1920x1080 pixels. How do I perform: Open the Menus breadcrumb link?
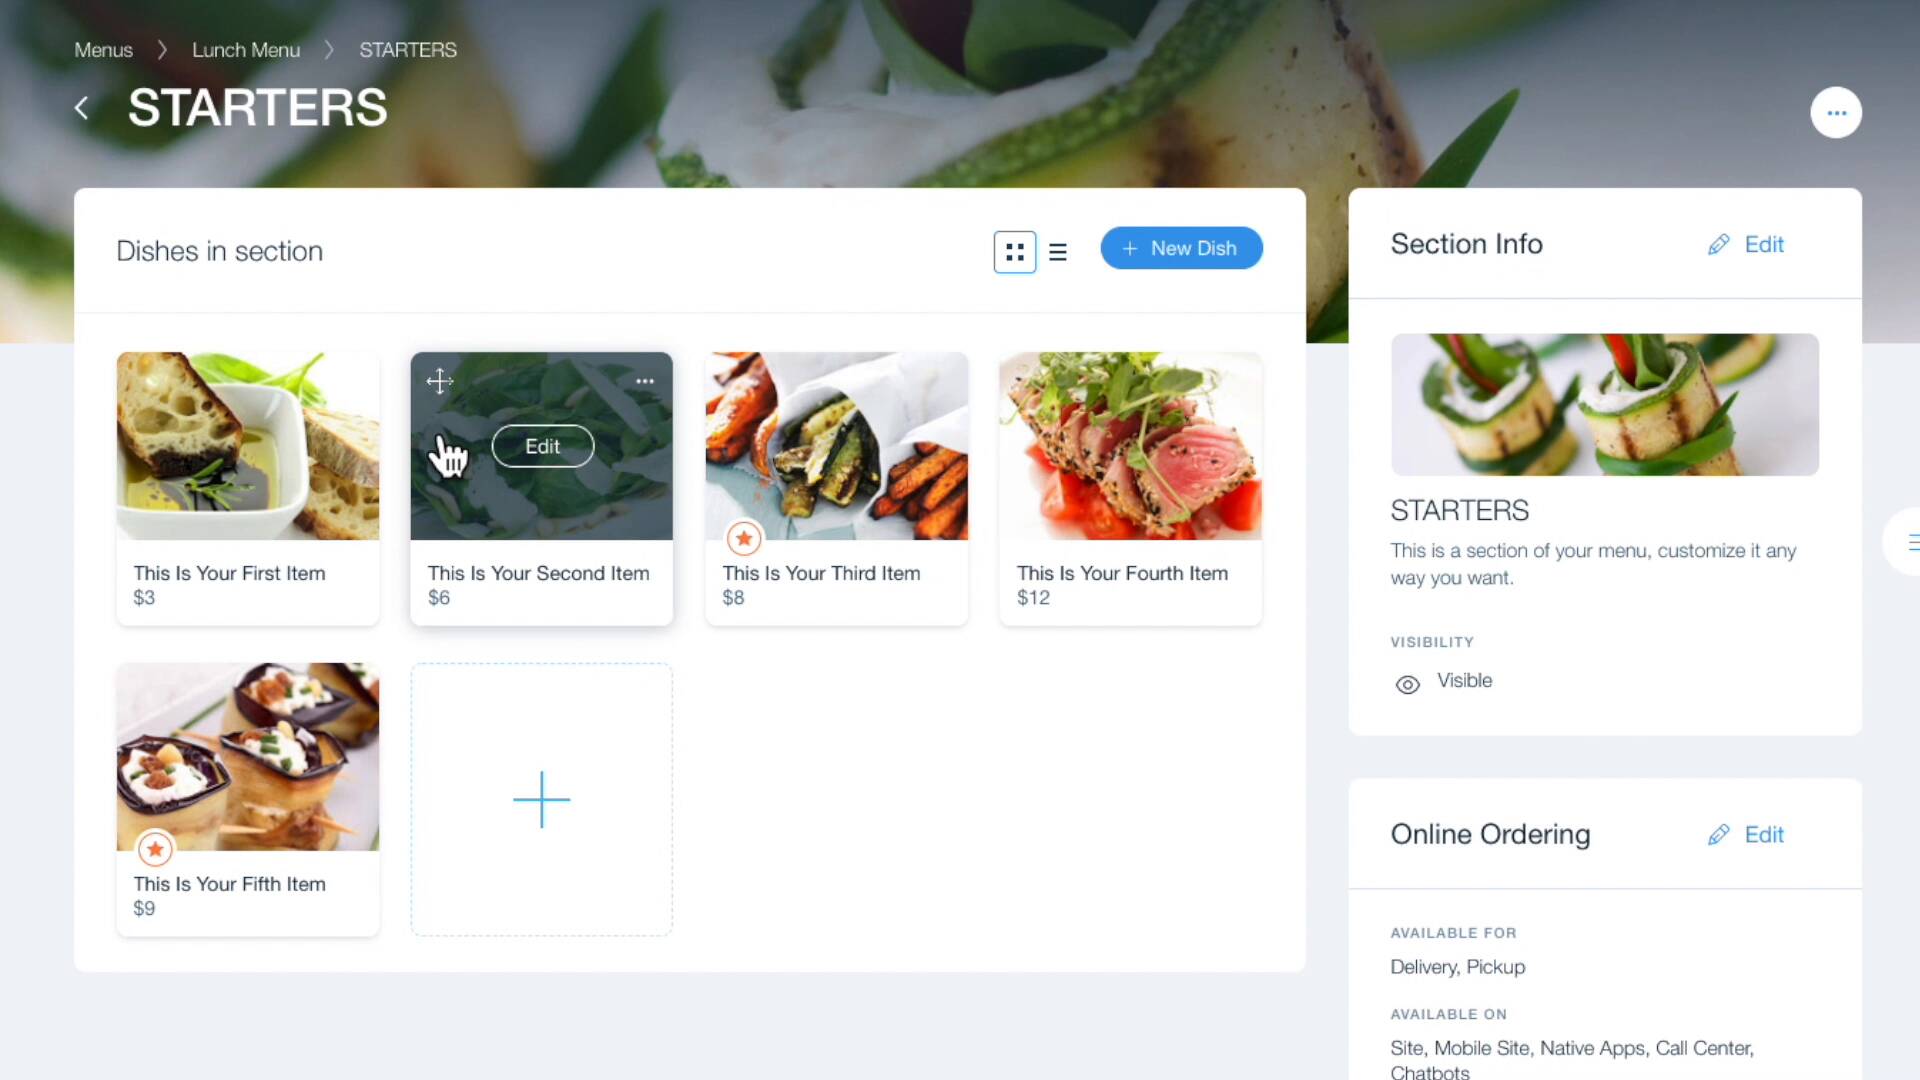pyautogui.click(x=103, y=49)
